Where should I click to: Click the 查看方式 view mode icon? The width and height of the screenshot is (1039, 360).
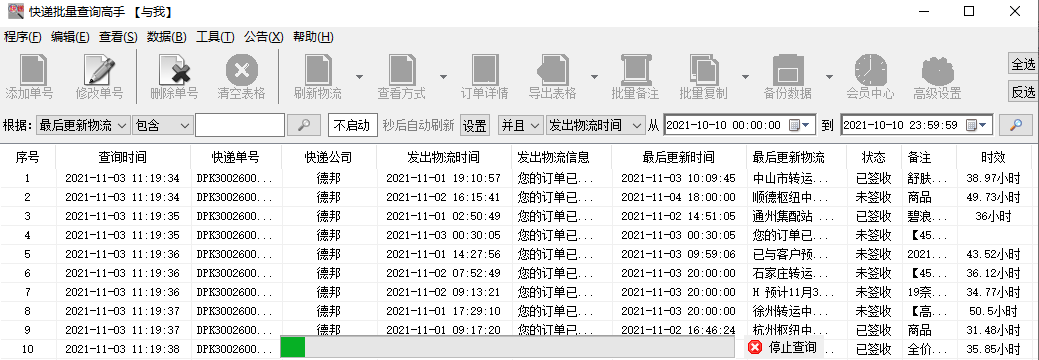click(402, 70)
